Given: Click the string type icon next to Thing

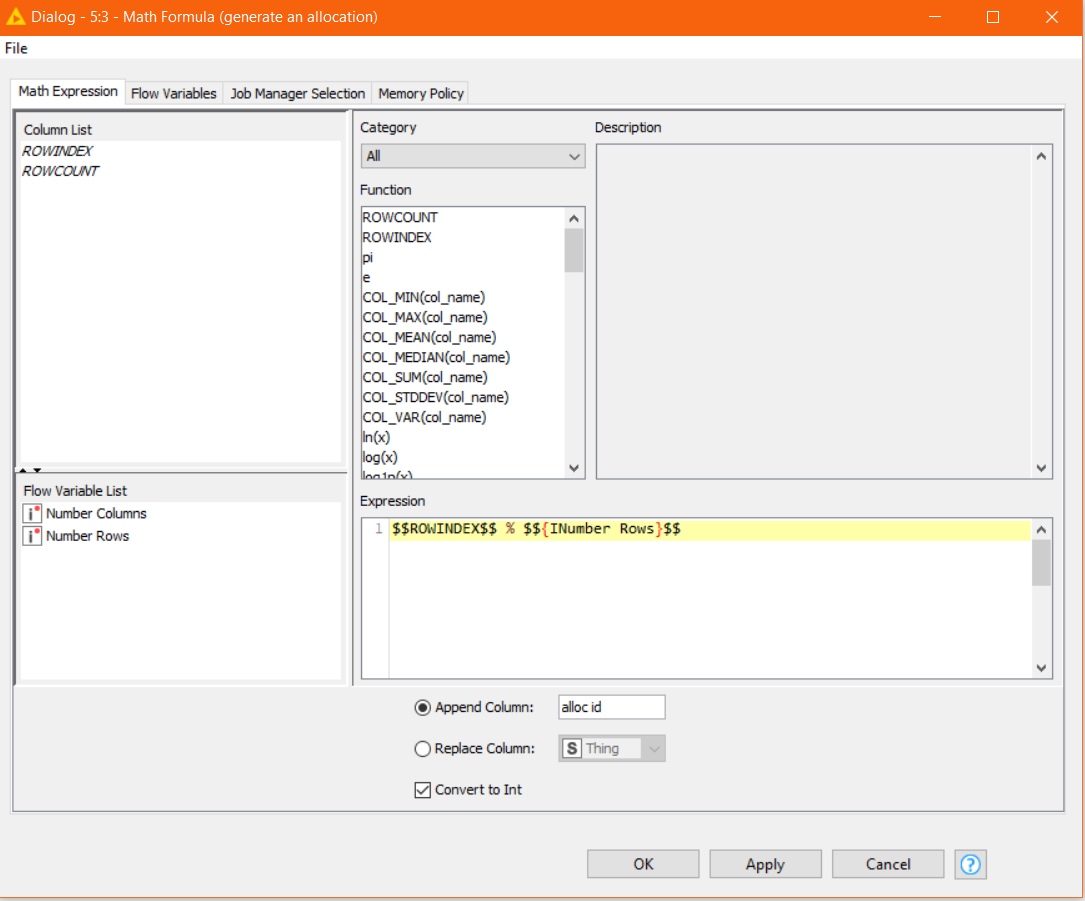Looking at the screenshot, I should coord(572,748).
